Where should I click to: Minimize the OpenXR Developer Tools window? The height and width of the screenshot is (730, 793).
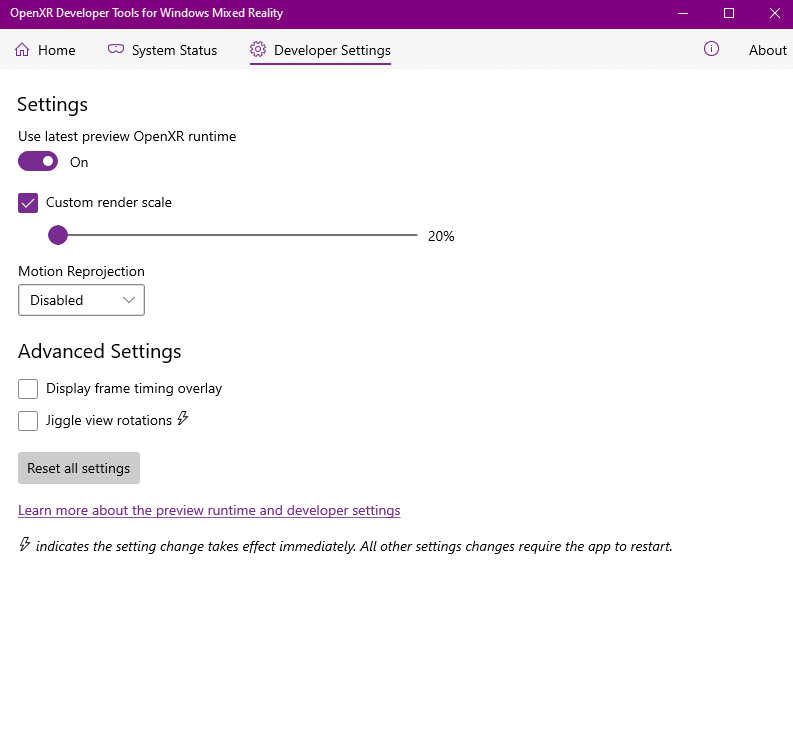[683, 14]
